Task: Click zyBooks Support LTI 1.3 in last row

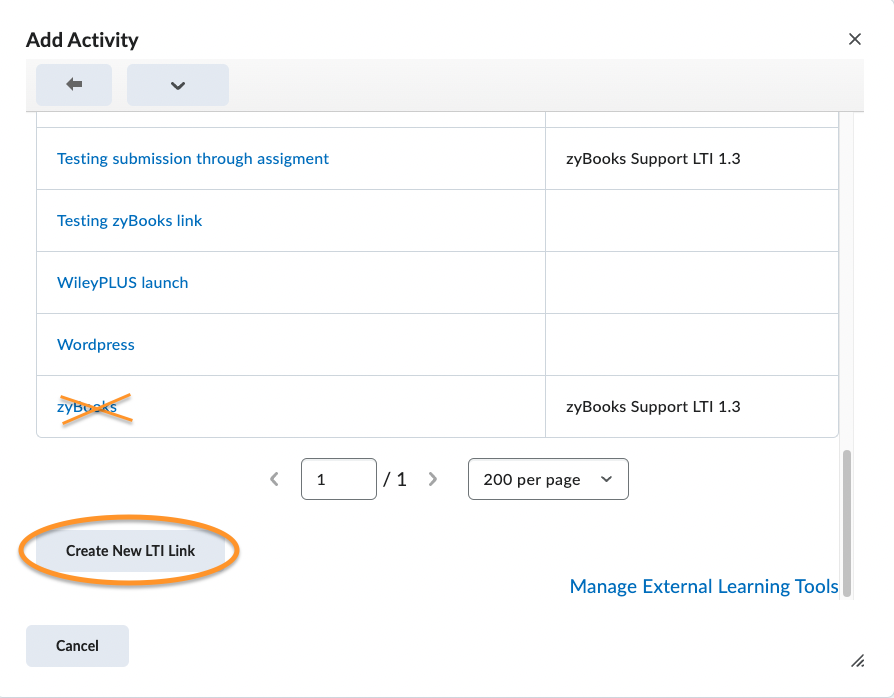Action: coord(653,407)
